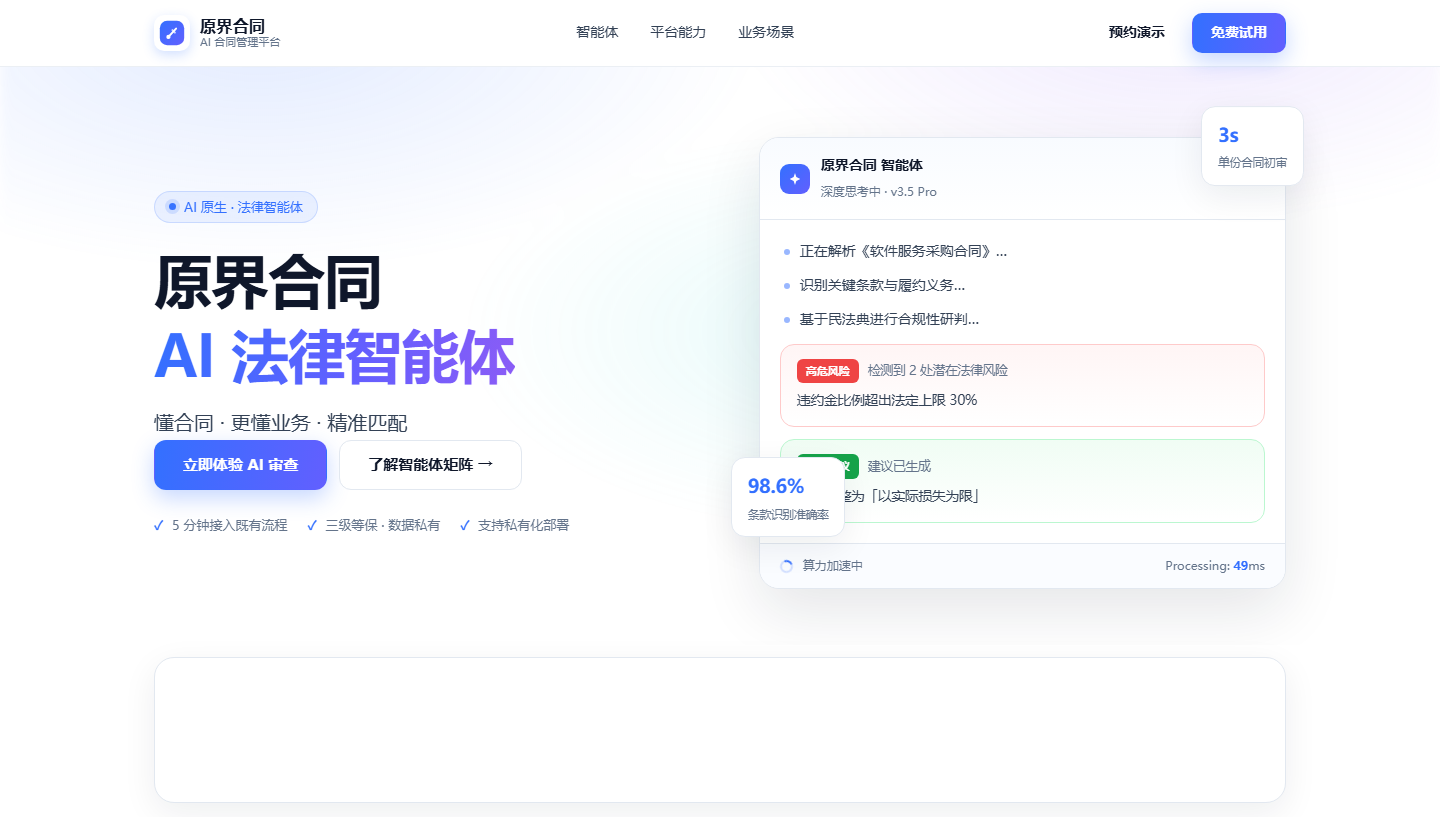This screenshot has height=817, width=1440.
Task: Open the 智能体 nav menu item
Action: (597, 32)
